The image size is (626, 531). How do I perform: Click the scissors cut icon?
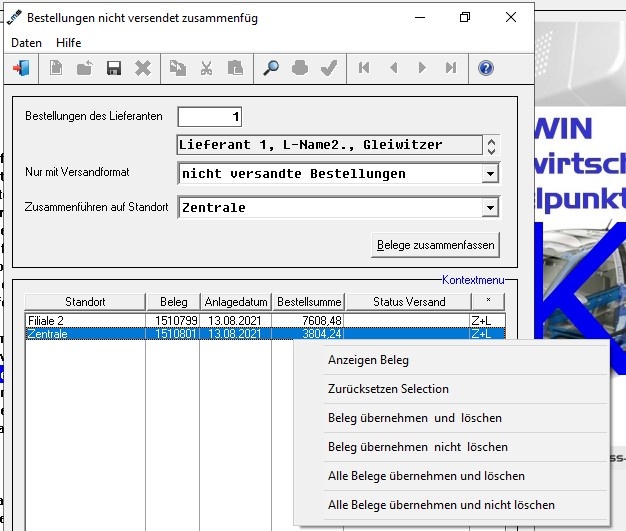206,68
